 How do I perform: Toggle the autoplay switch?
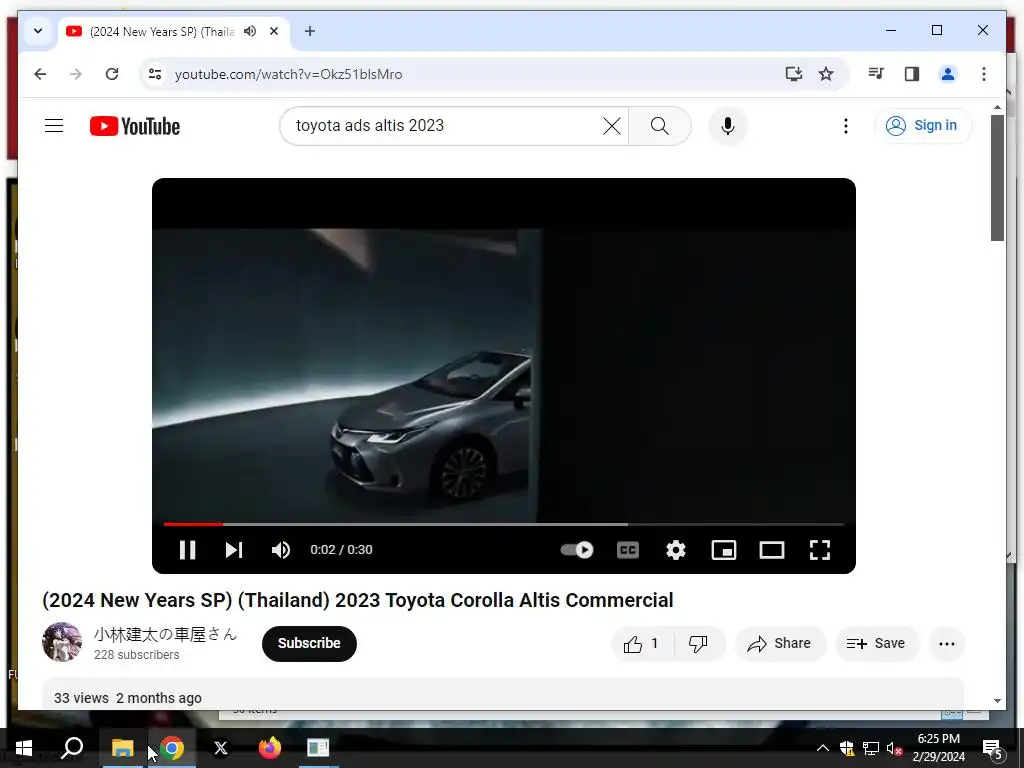coord(577,550)
